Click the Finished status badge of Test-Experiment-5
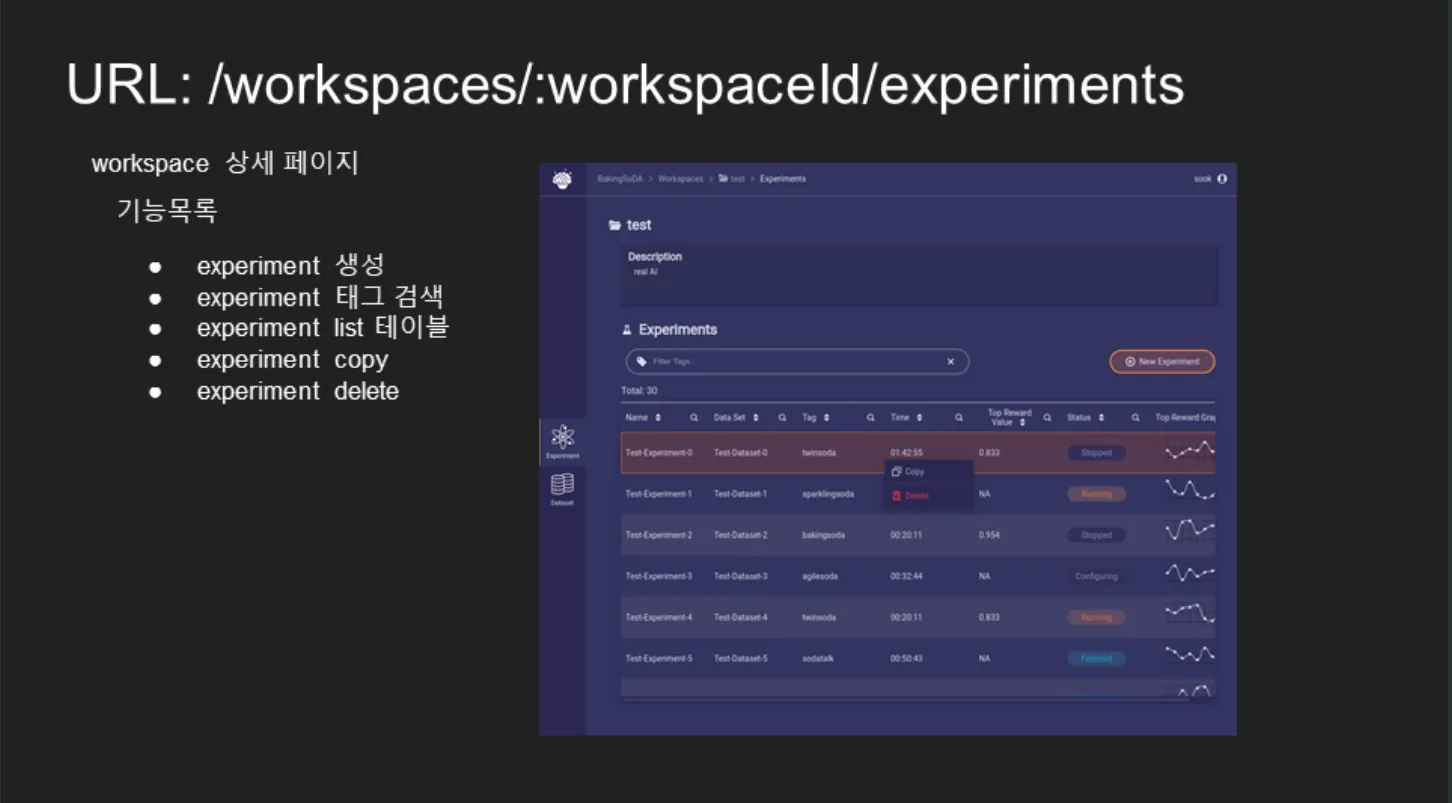Image resolution: width=1452 pixels, height=803 pixels. [1096, 659]
